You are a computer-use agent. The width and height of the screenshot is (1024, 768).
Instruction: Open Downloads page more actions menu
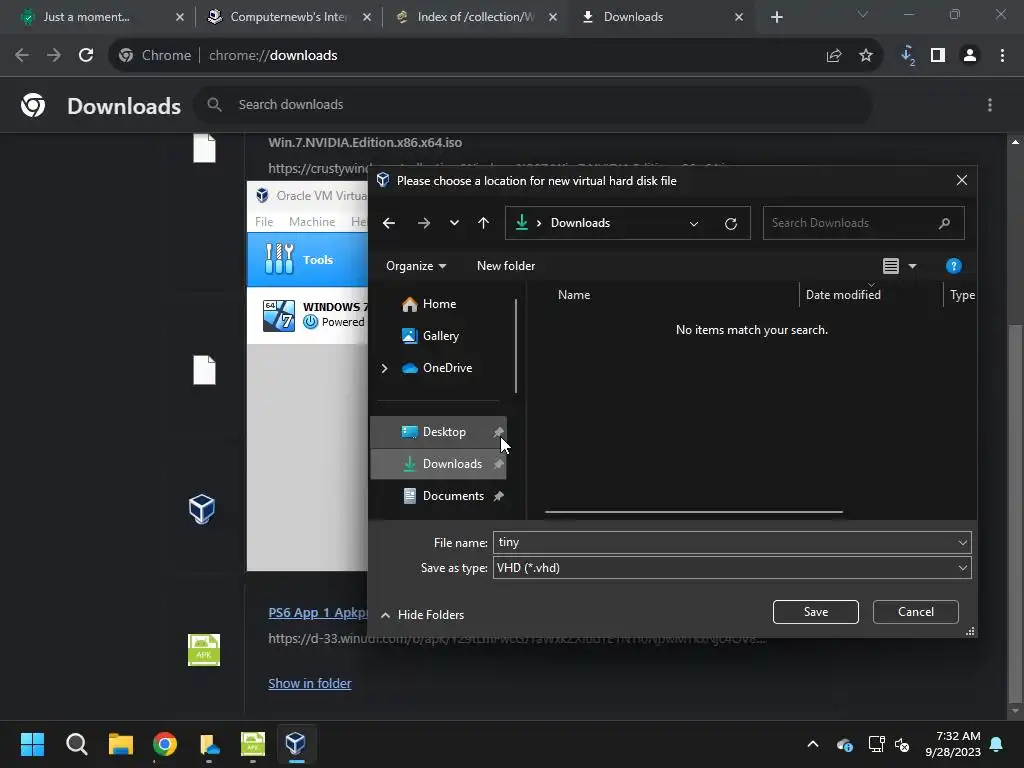click(990, 104)
